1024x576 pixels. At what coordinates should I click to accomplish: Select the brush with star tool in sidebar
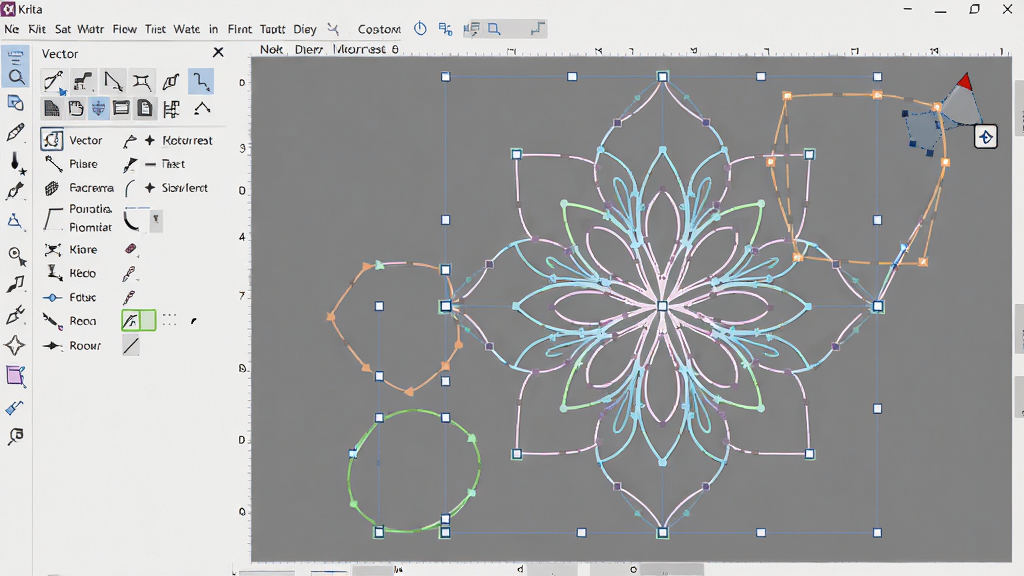16,163
